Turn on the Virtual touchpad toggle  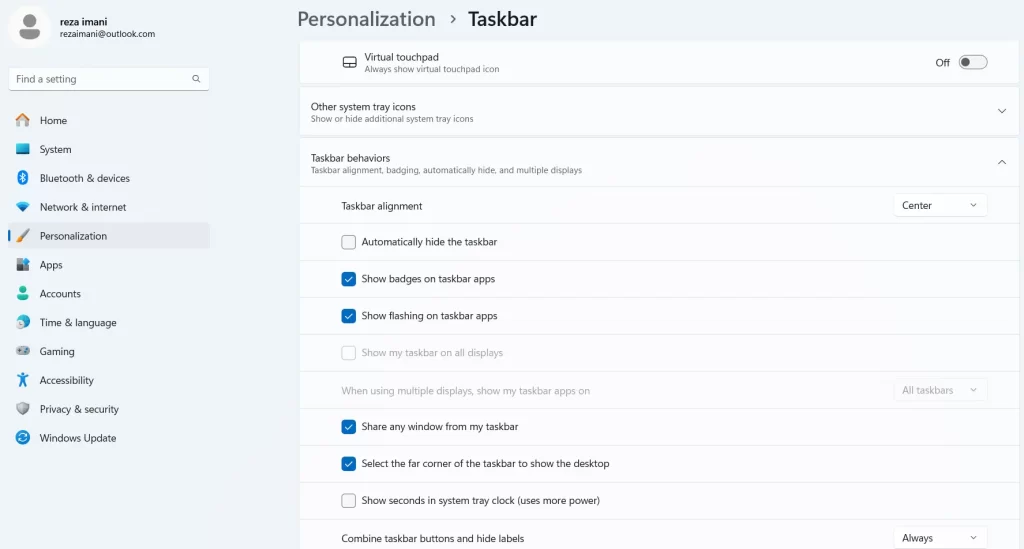coord(972,63)
